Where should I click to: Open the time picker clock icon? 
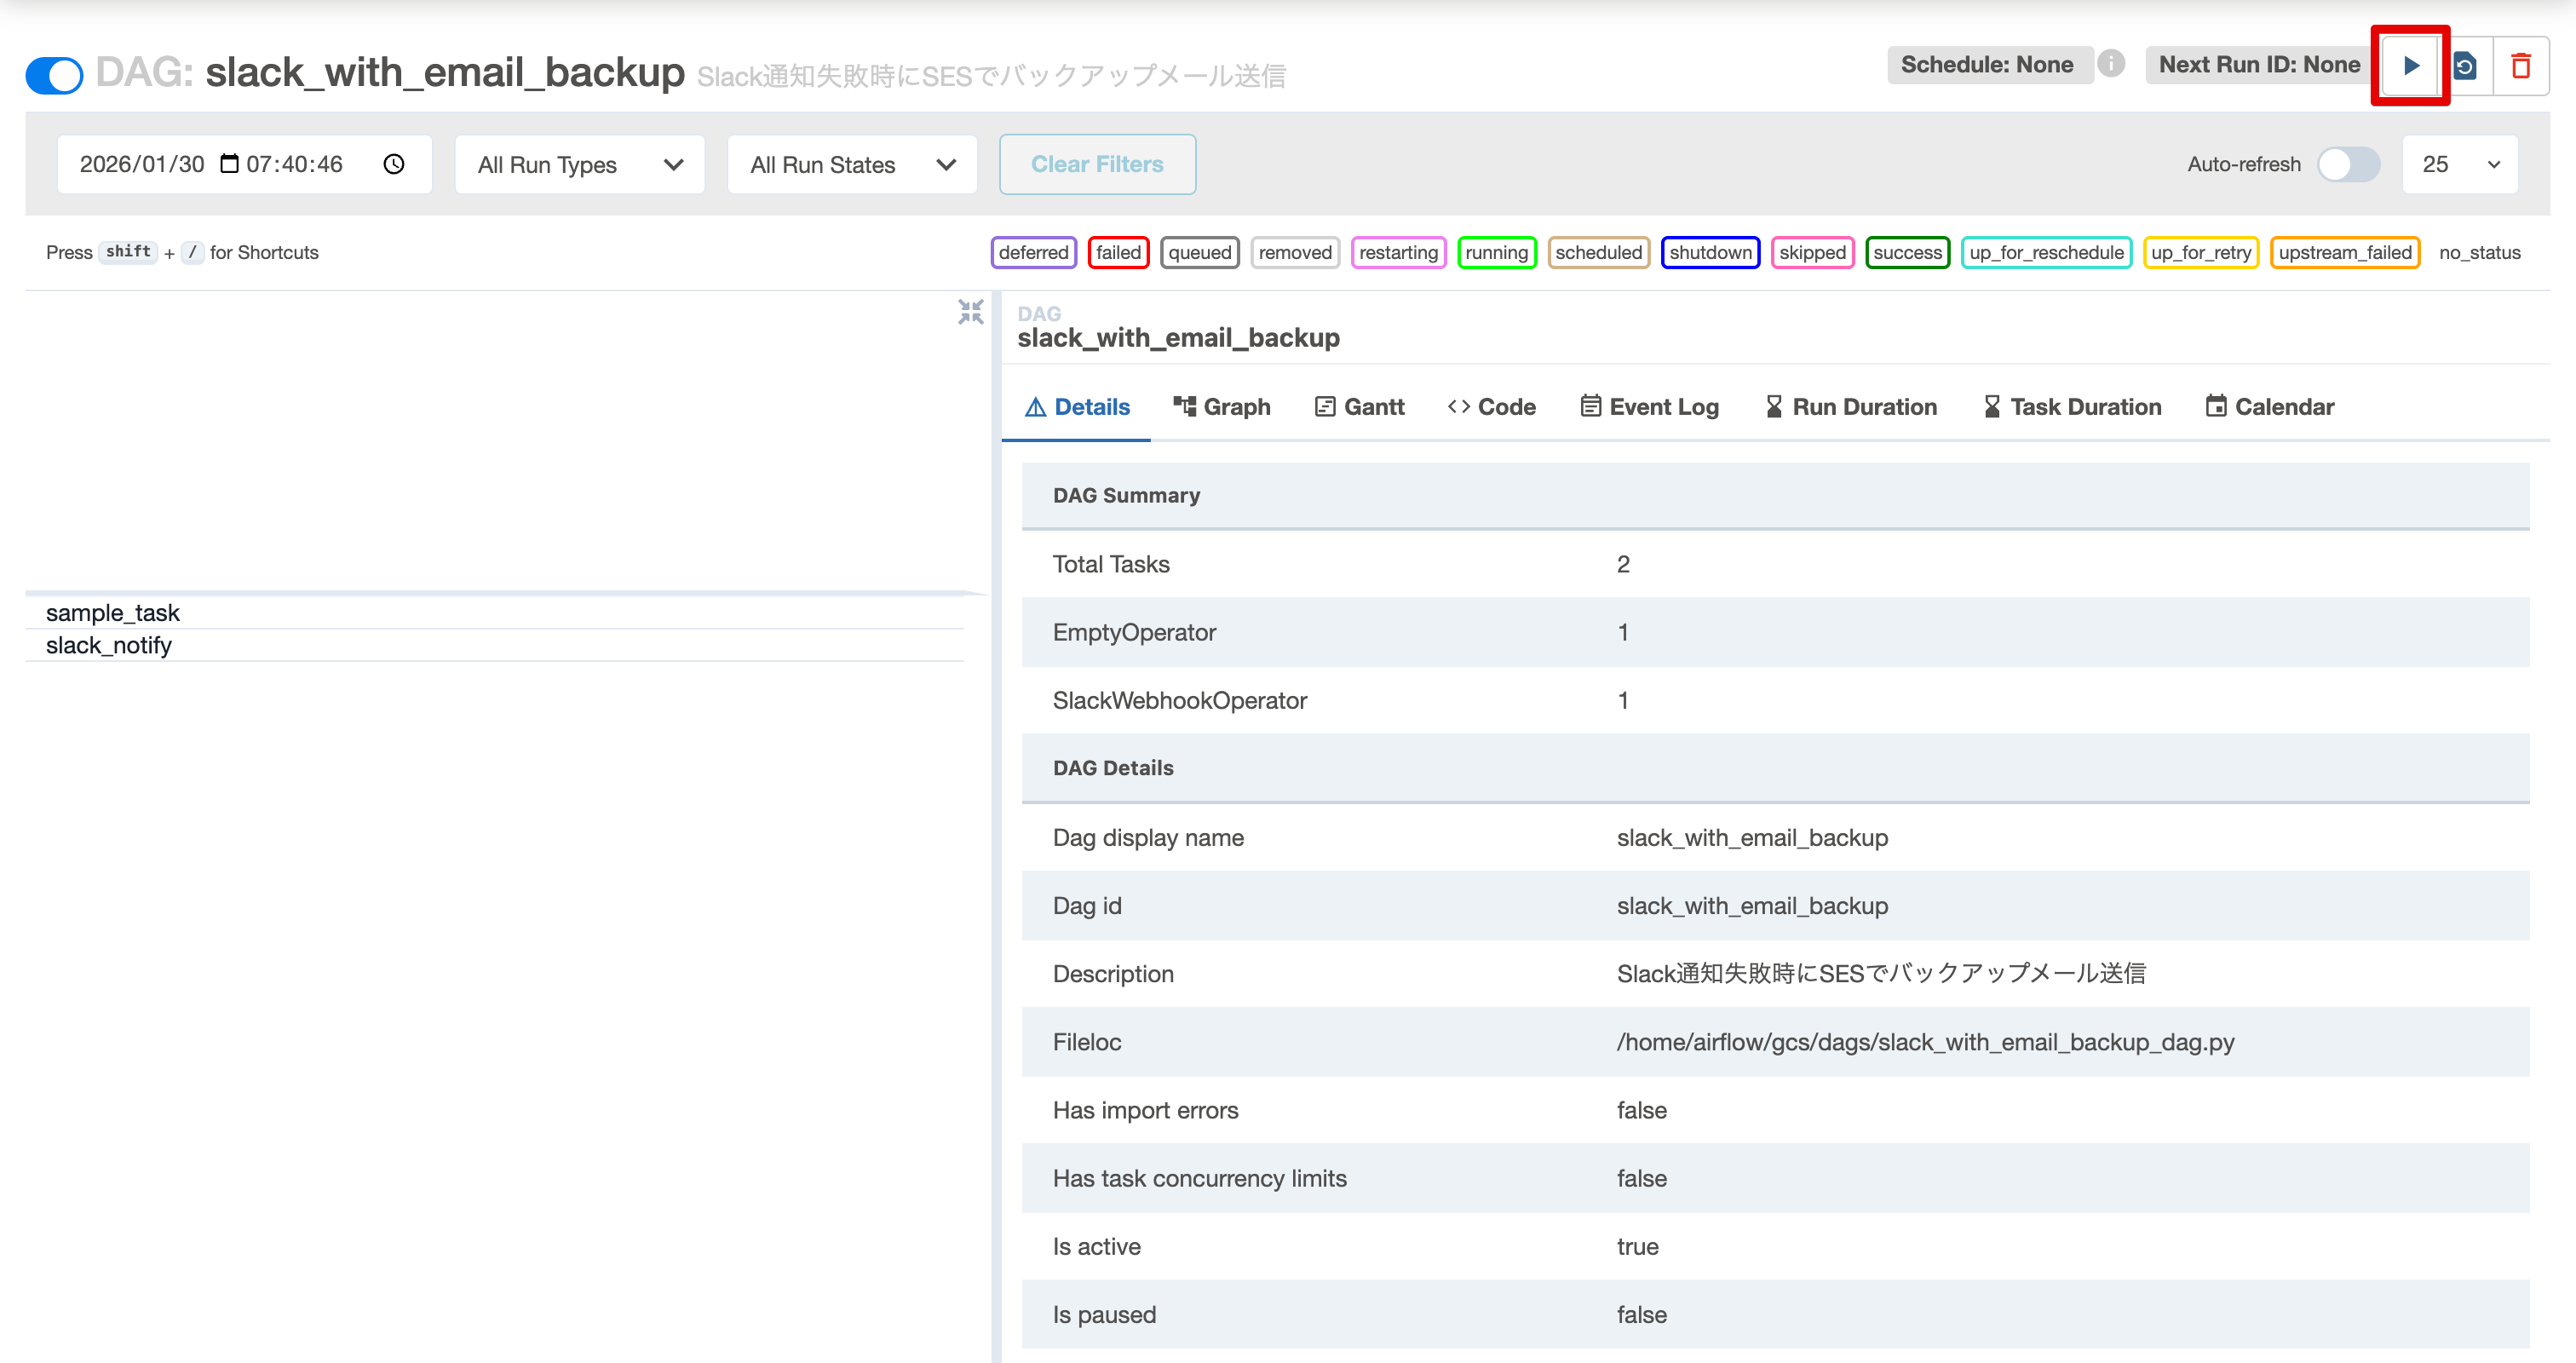tap(393, 164)
